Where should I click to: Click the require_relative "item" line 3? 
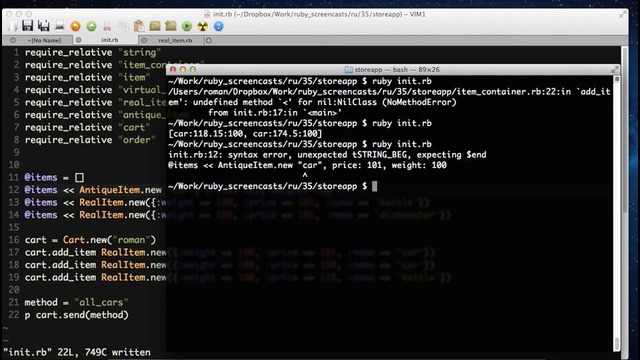pyautogui.click(x=87, y=77)
